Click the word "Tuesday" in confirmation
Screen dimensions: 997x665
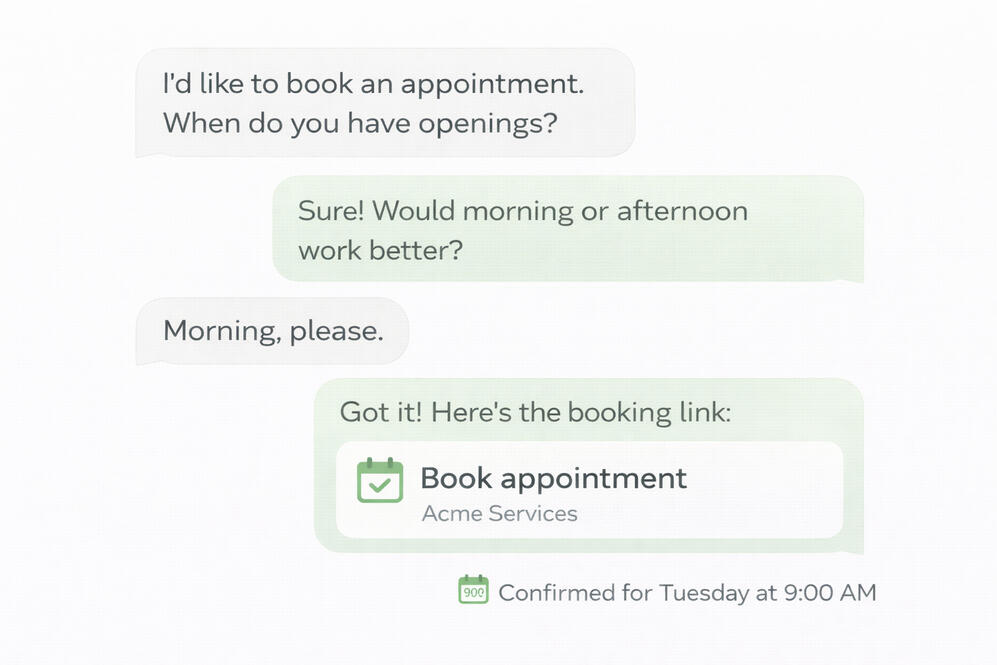pos(704,592)
